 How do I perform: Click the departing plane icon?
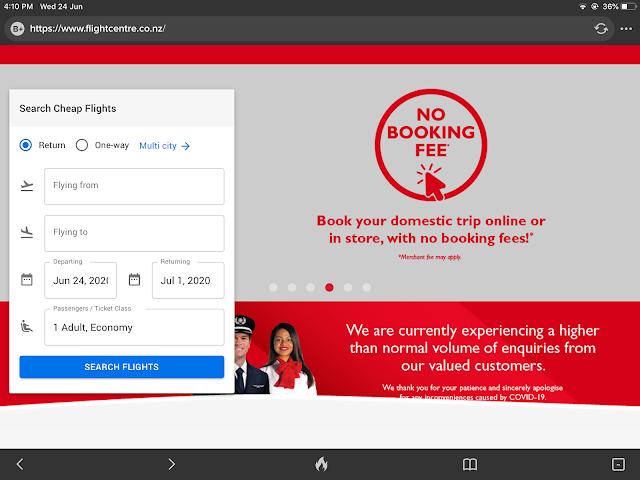(x=27, y=186)
